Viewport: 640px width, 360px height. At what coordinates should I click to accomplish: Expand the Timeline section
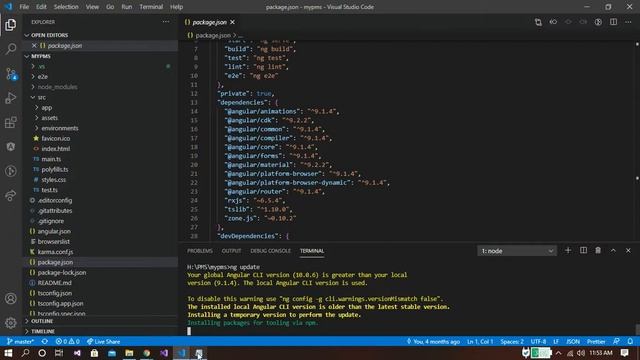coord(100,331)
